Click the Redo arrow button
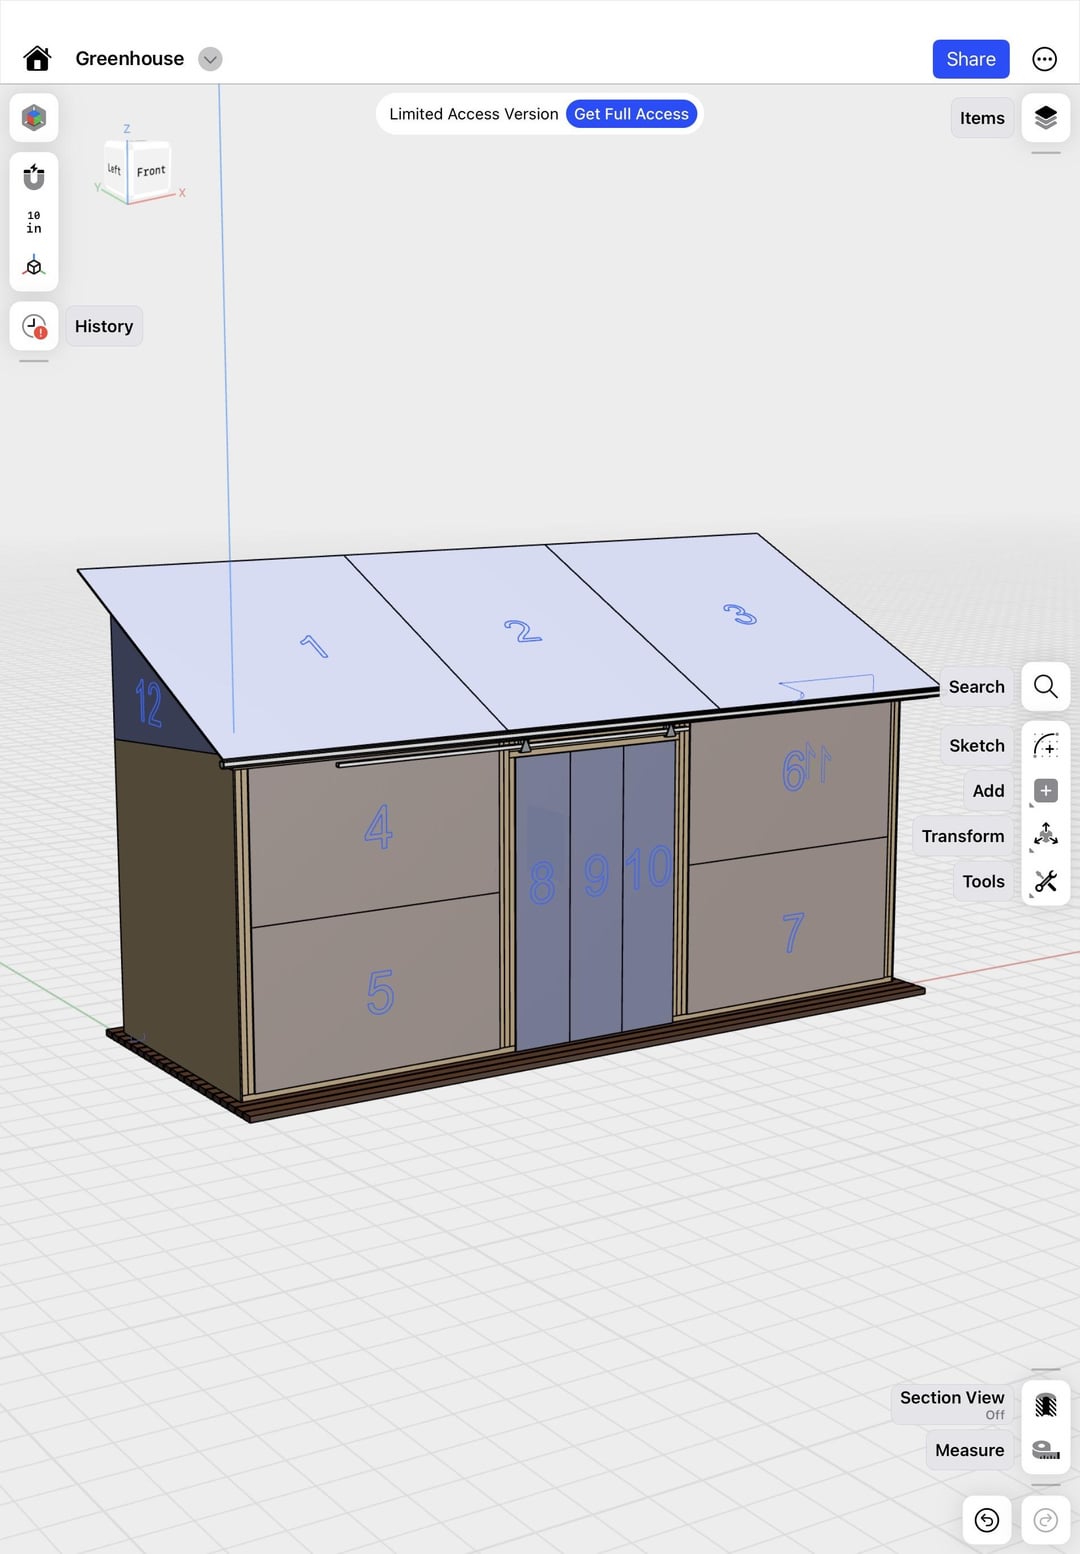This screenshot has height=1554, width=1080. click(1045, 1520)
